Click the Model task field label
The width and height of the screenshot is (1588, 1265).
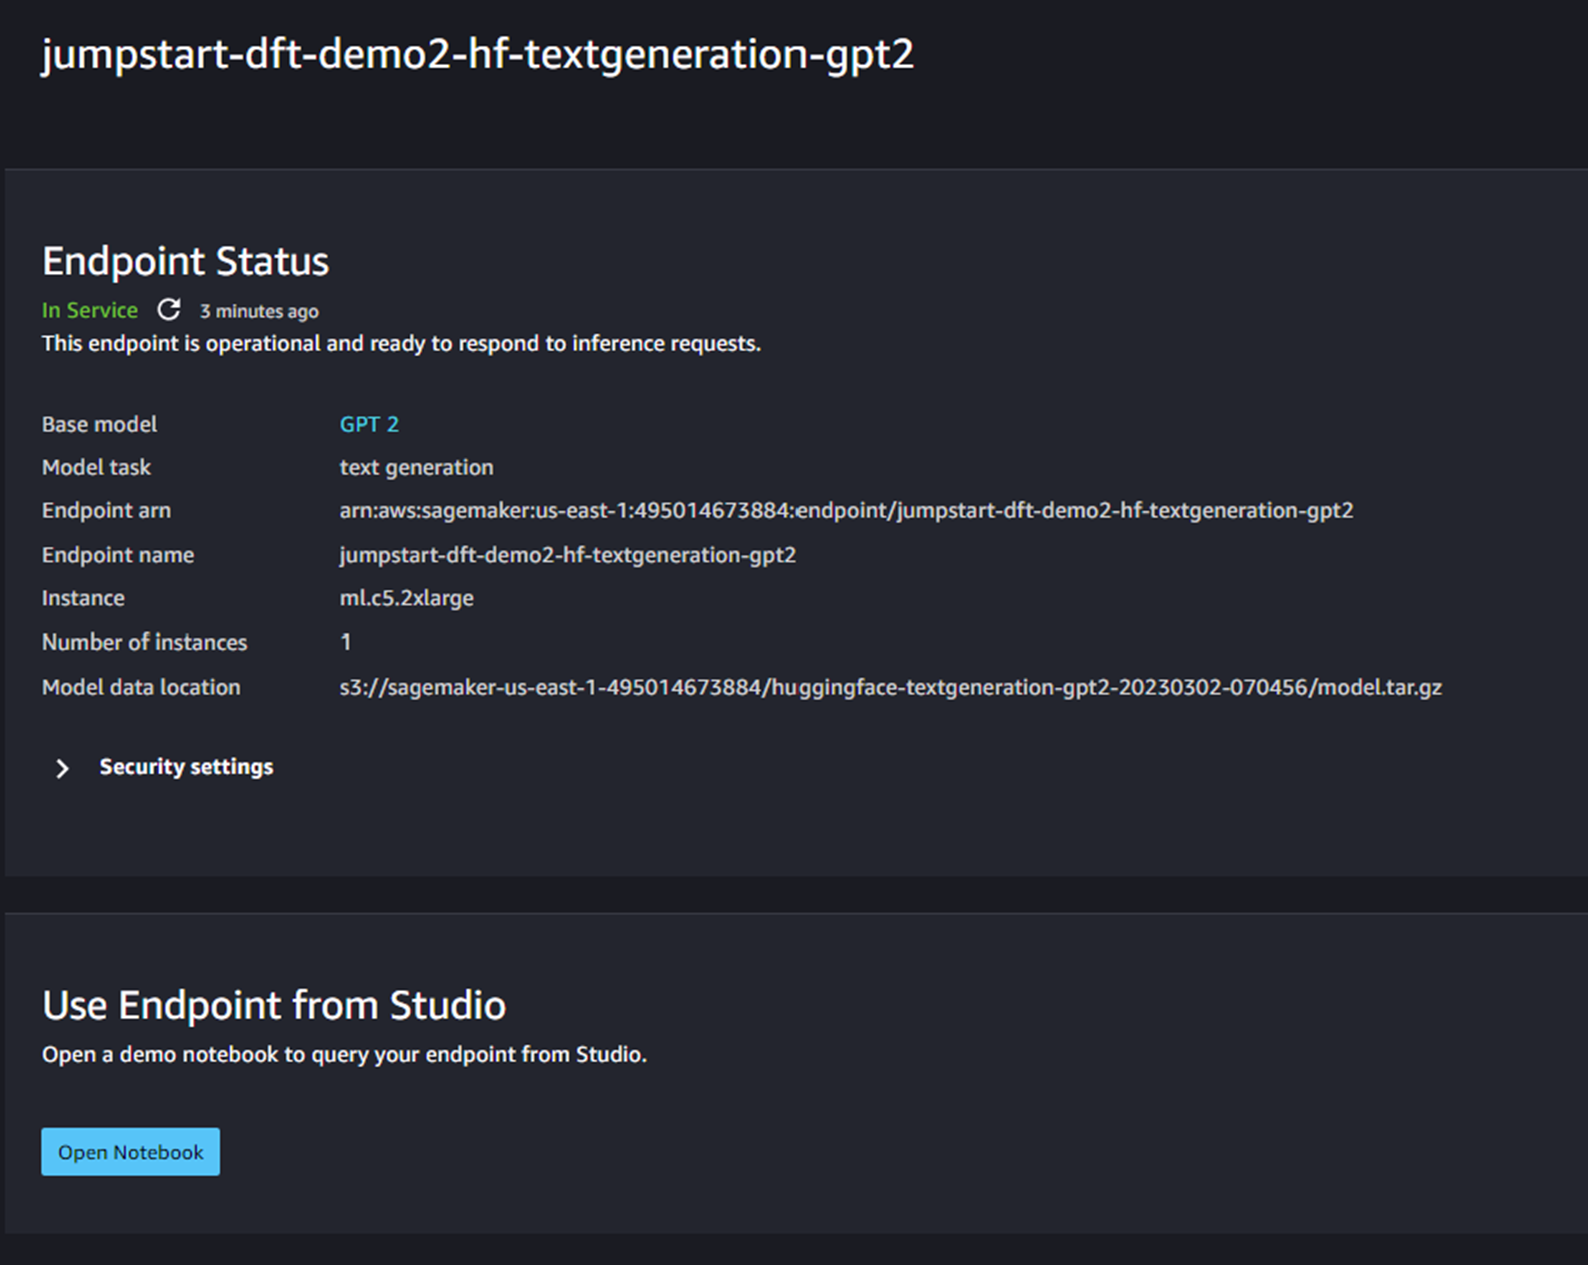click(96, 467)
